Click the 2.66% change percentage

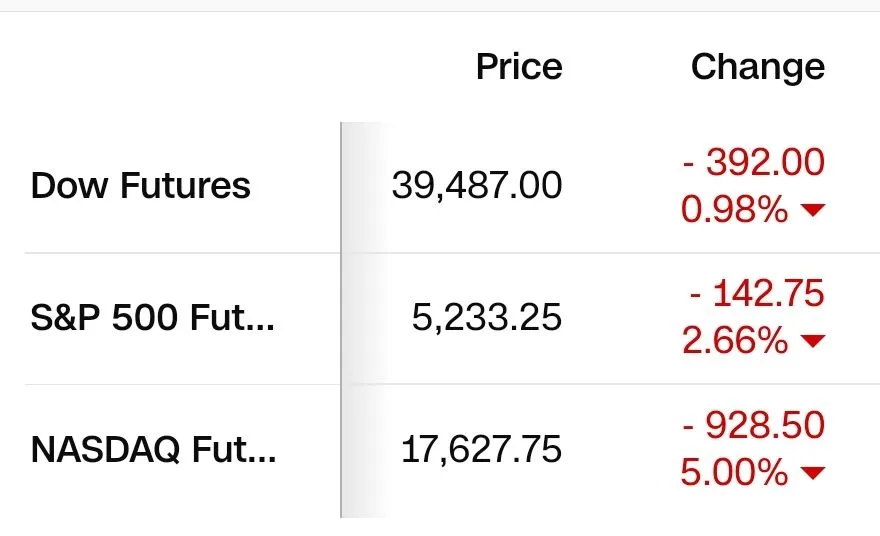click(x=735, y=341)
